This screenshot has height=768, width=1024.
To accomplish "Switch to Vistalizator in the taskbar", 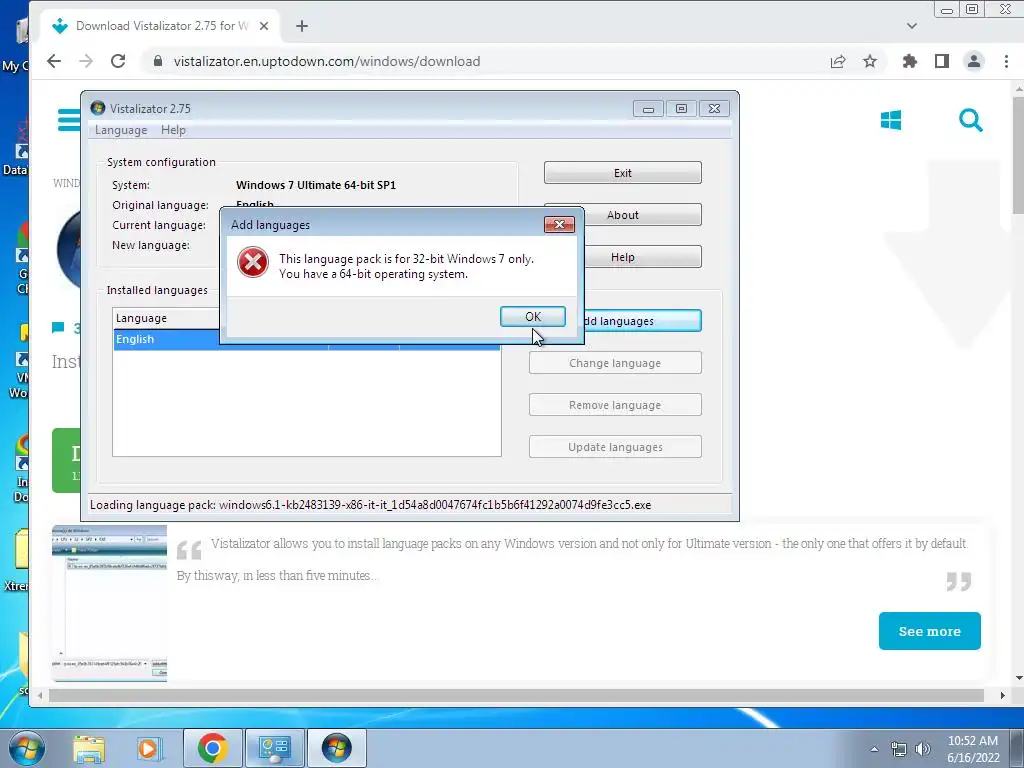I will click(x=336, y=748).
